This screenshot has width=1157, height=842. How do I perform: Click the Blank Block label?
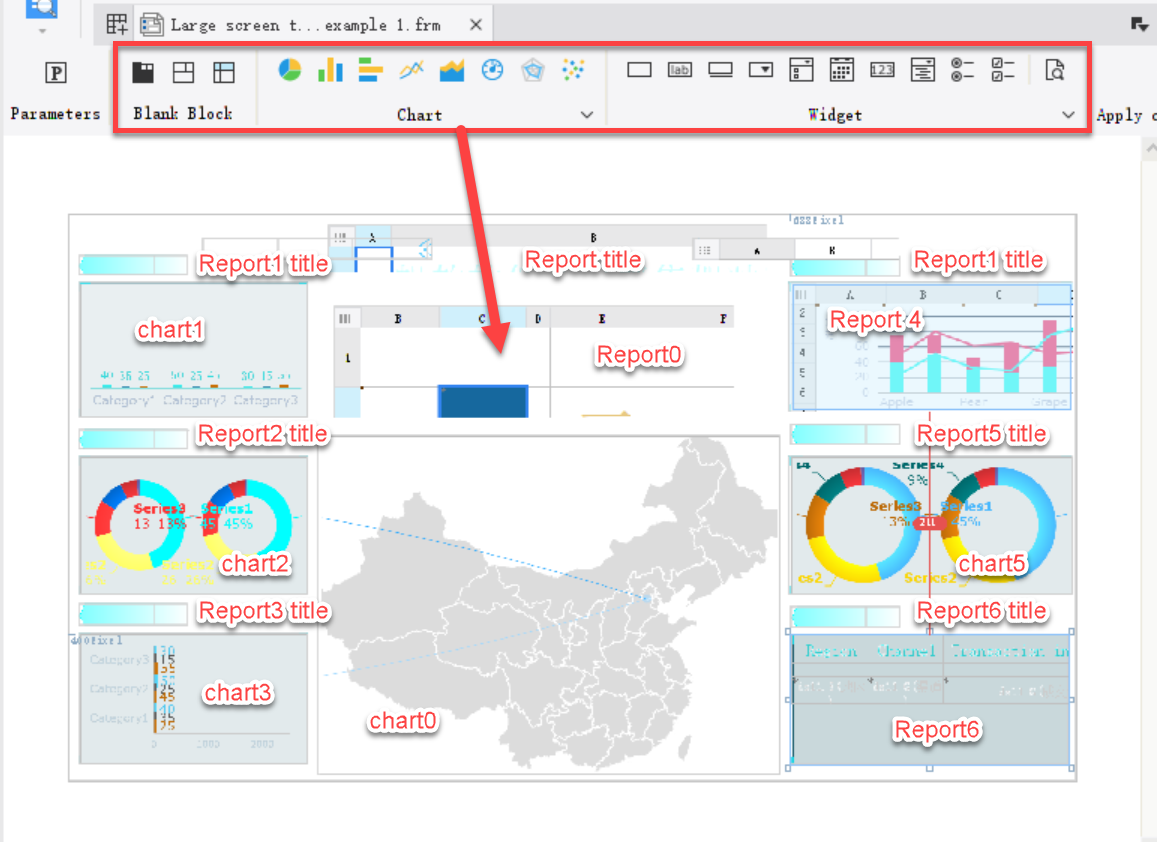(183, 114)
